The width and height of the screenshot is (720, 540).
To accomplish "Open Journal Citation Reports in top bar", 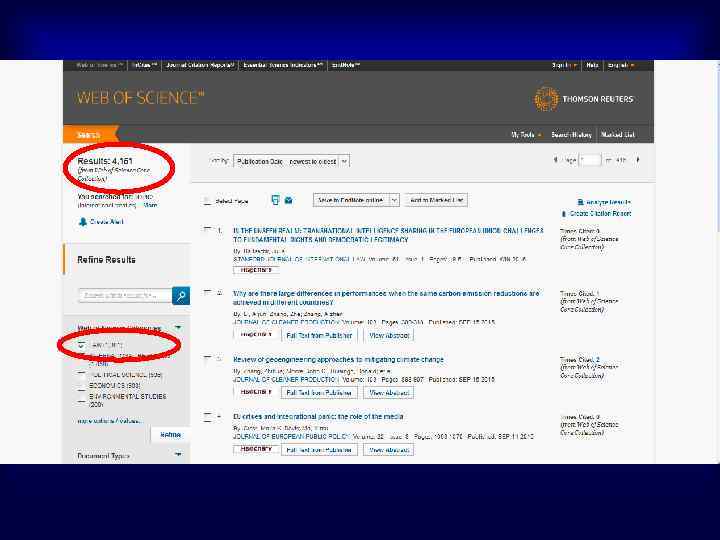I will (x=200, y=65).
